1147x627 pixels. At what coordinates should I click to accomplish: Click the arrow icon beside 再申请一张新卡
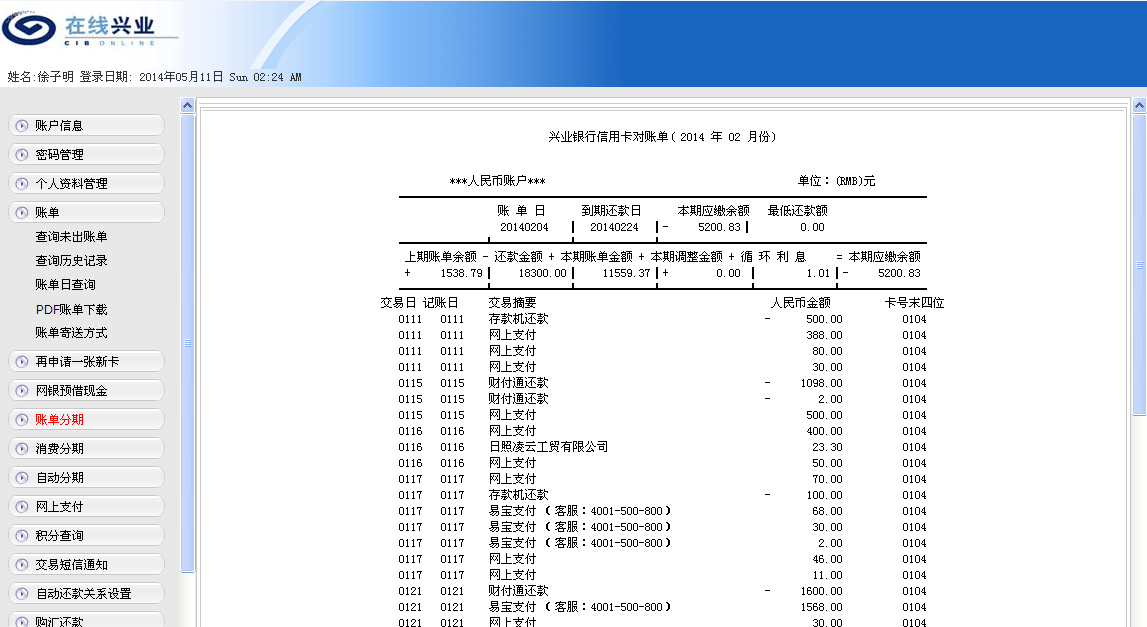pyautogui.click(x=22, y=361)
